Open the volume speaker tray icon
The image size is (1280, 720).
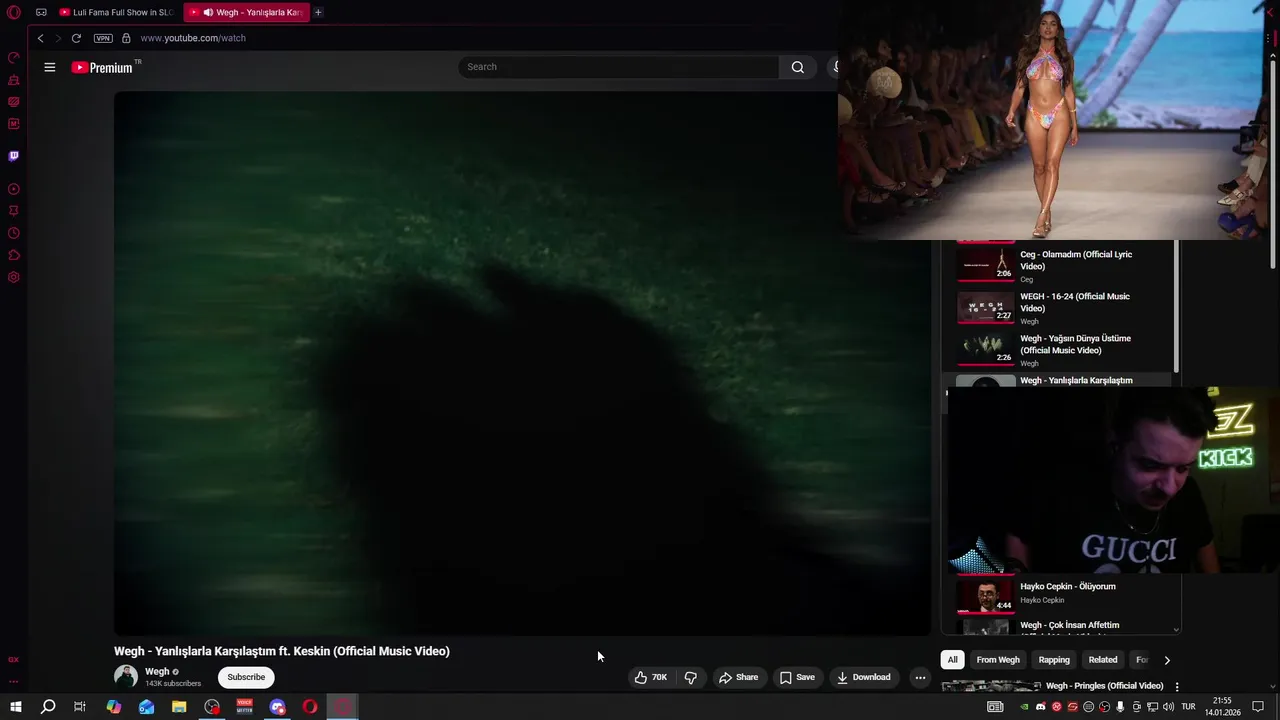click(x=1168, y=707)
